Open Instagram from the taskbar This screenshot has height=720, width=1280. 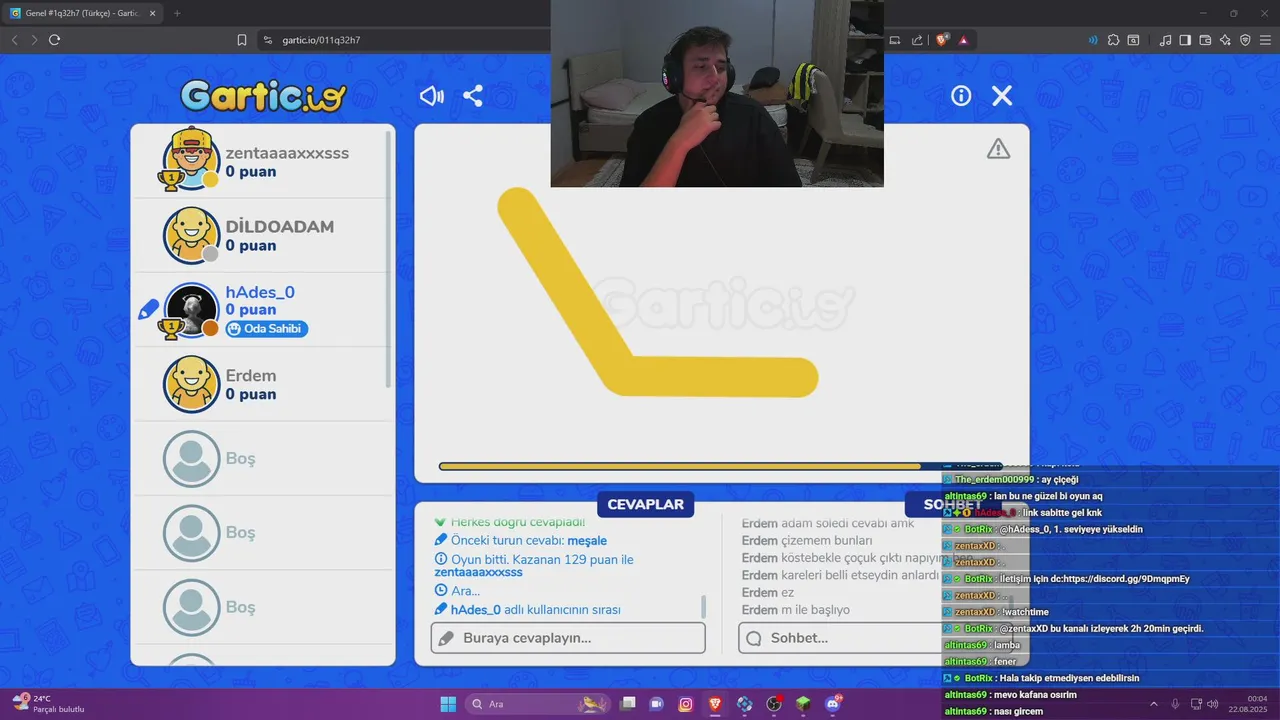tap(686, 704)
